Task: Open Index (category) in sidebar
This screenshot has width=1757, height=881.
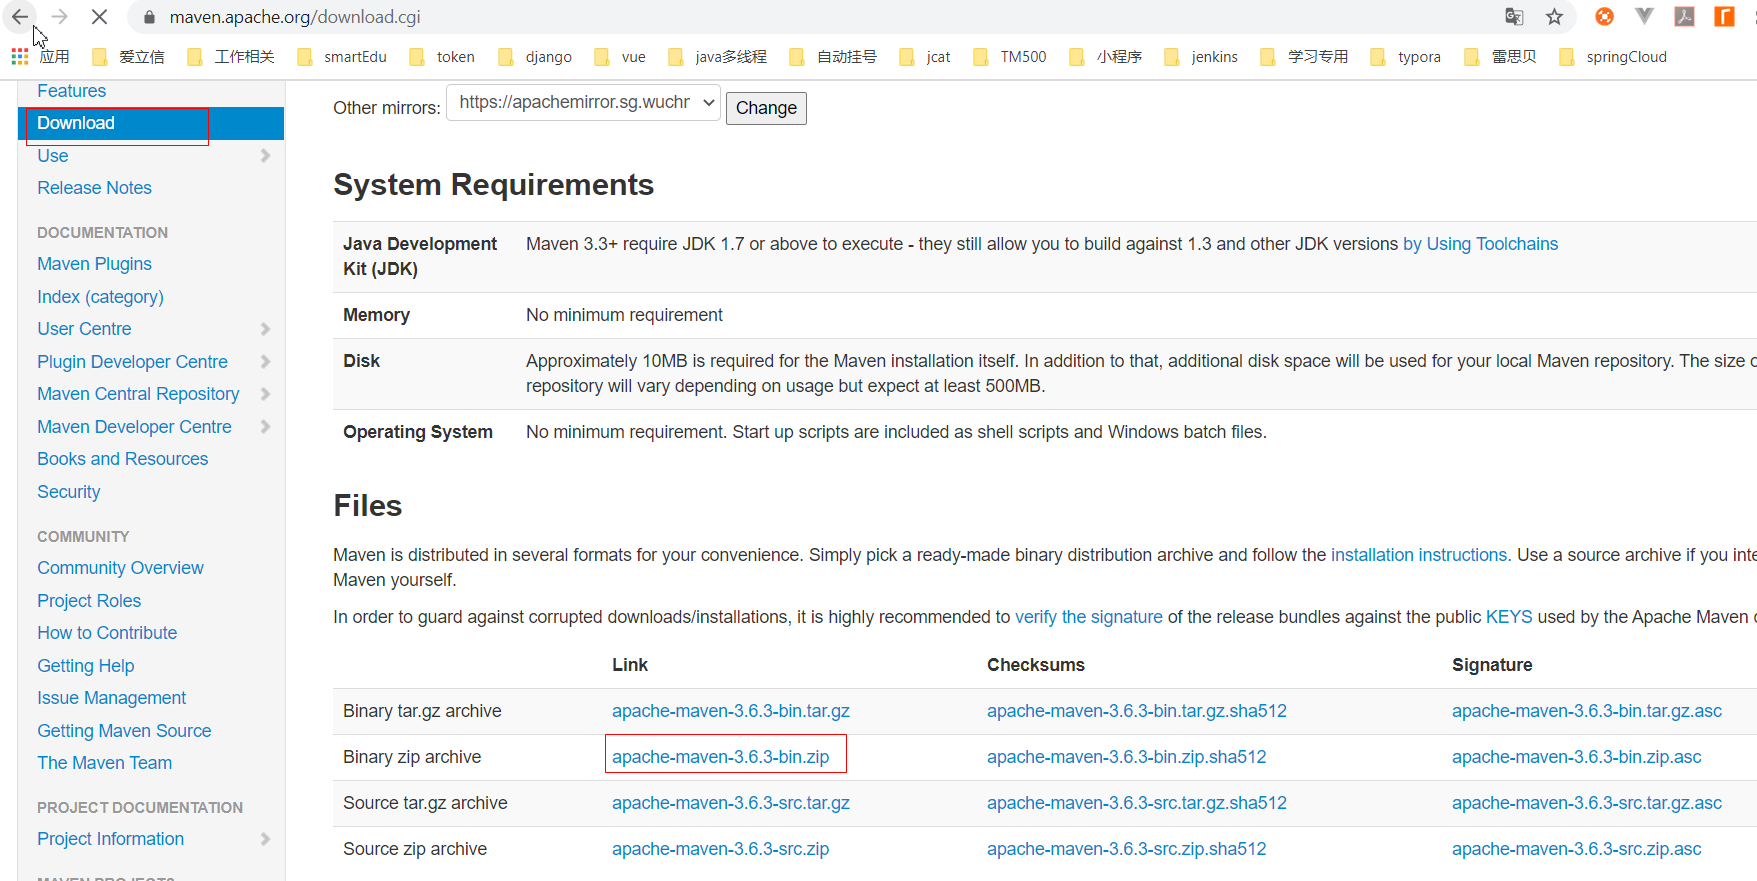Action: pyautogui.click(x=100, y=297)
